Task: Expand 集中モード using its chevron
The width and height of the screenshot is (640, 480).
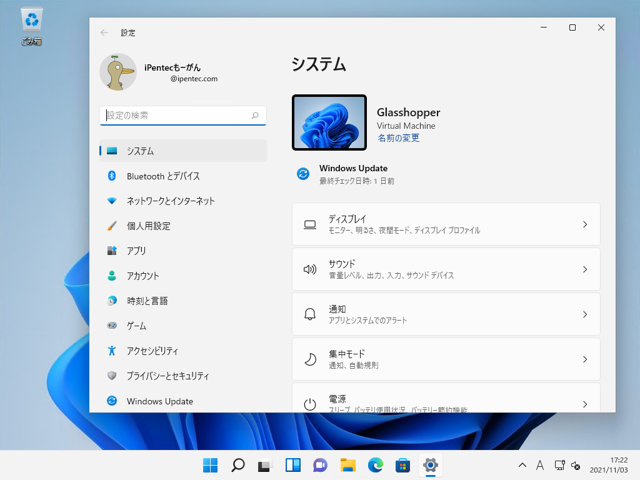Action: 585,359
